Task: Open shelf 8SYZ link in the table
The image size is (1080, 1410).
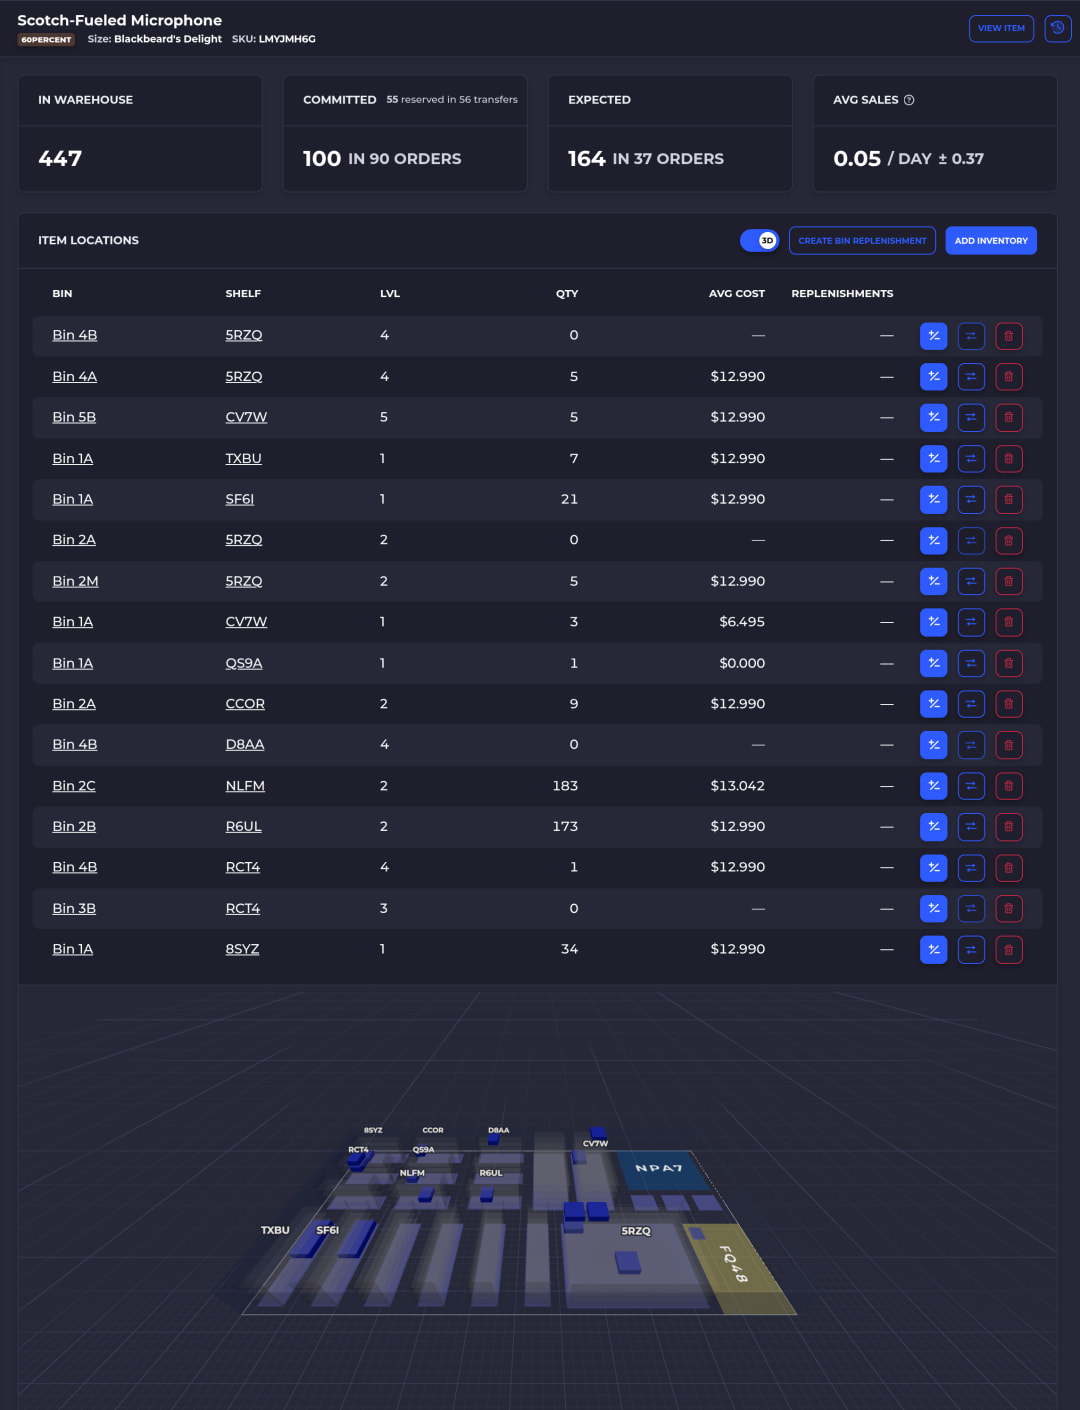Action: (x=242, y=949)
